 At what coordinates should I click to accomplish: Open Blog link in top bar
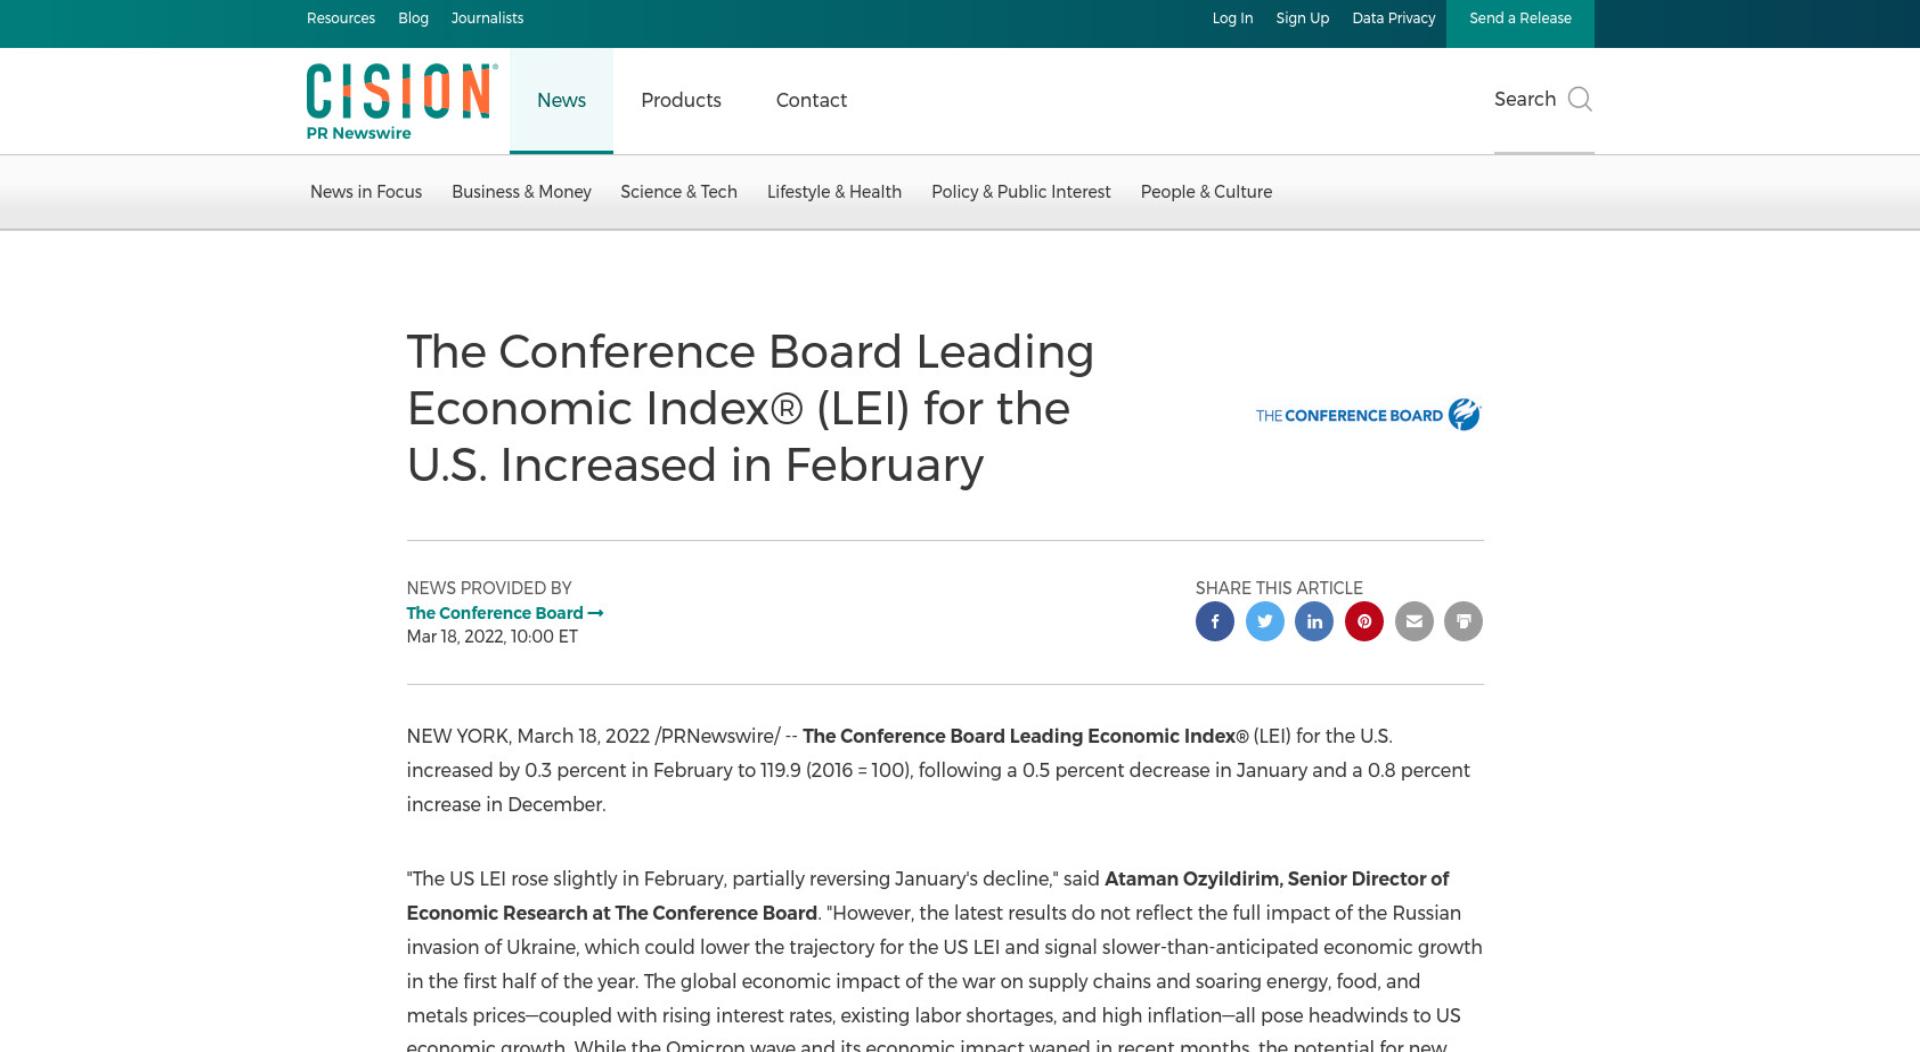[413, 18]
